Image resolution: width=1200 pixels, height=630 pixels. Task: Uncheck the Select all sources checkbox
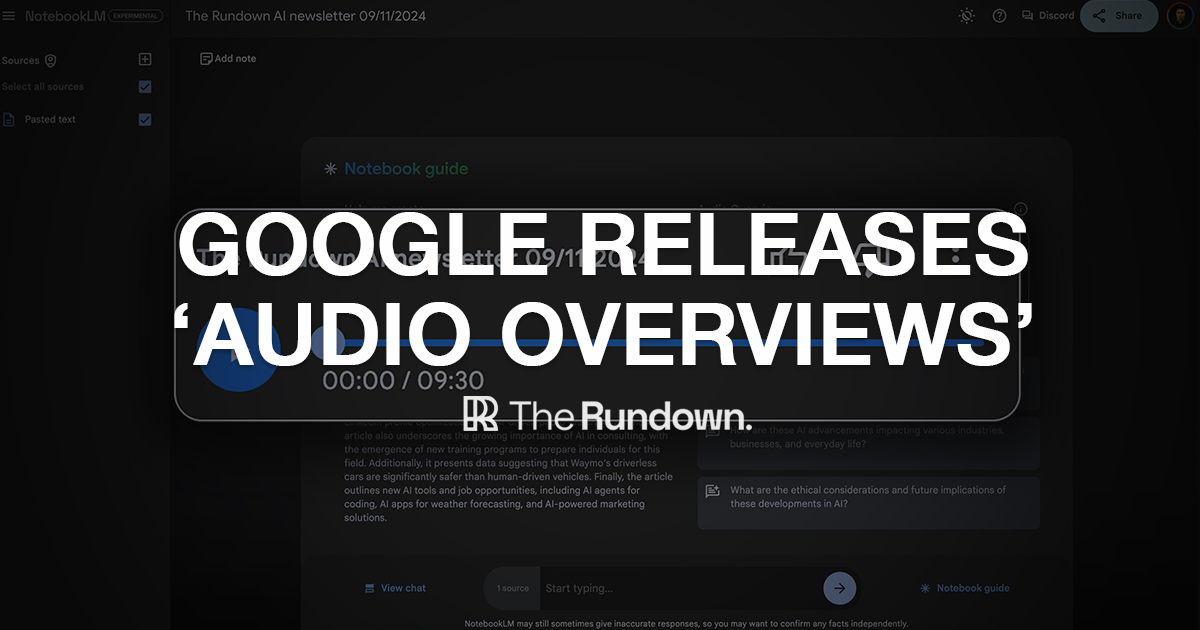[x=144, y=87]
